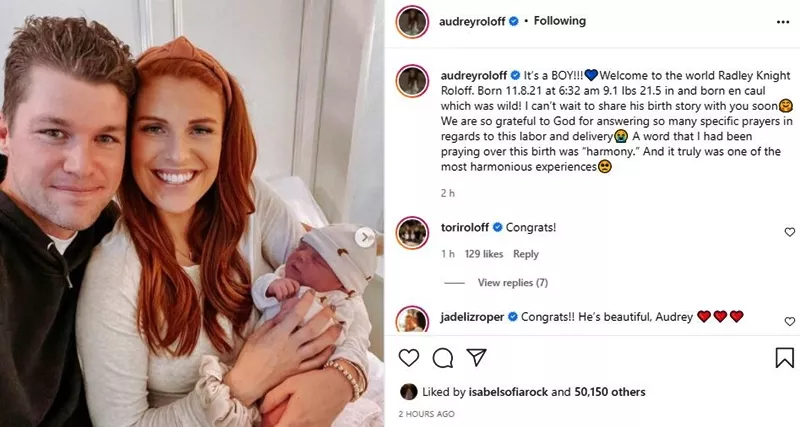Save the post with the bookmark icon
The width and height of the screenshot is (800, 427).
click(x=784, y=358)
